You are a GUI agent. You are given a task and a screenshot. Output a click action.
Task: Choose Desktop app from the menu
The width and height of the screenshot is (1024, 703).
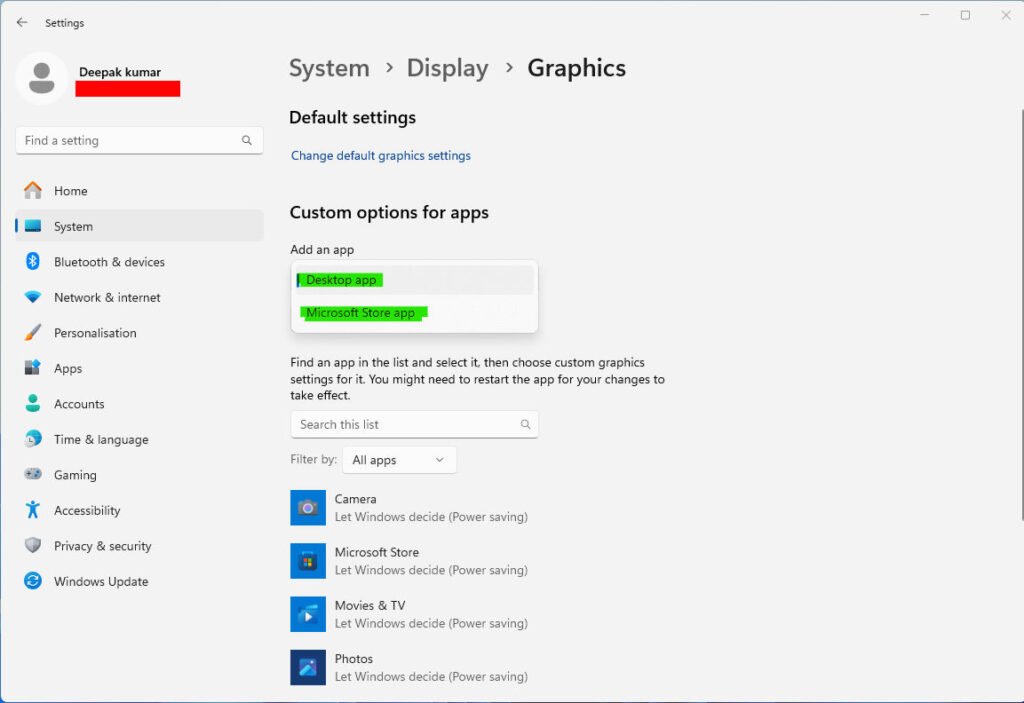click(x=340, y=280)
